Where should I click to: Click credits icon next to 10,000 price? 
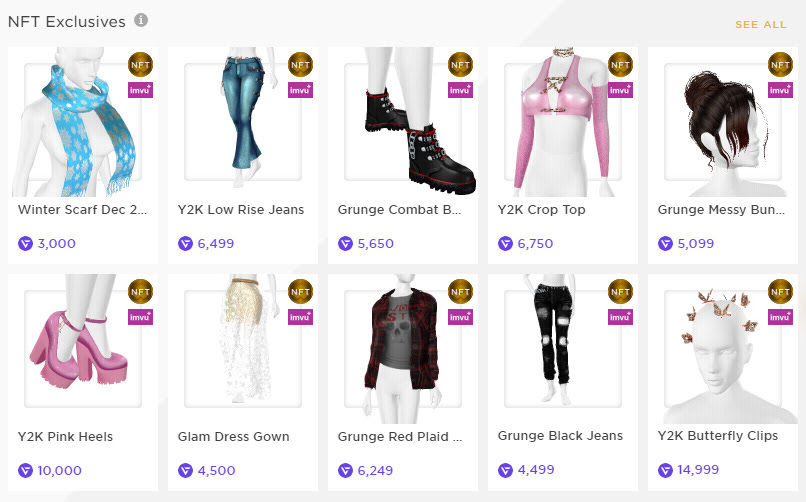point(25,470)
